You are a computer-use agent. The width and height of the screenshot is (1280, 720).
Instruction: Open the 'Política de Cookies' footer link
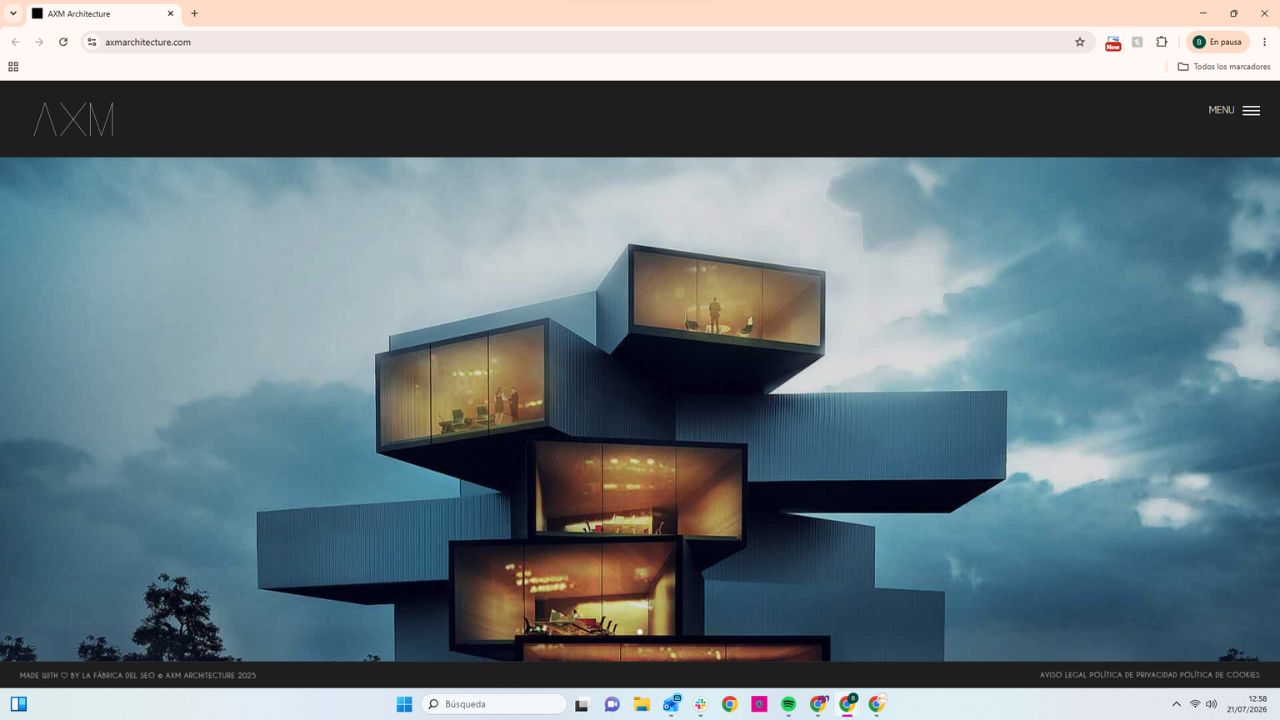point(1220,676)
